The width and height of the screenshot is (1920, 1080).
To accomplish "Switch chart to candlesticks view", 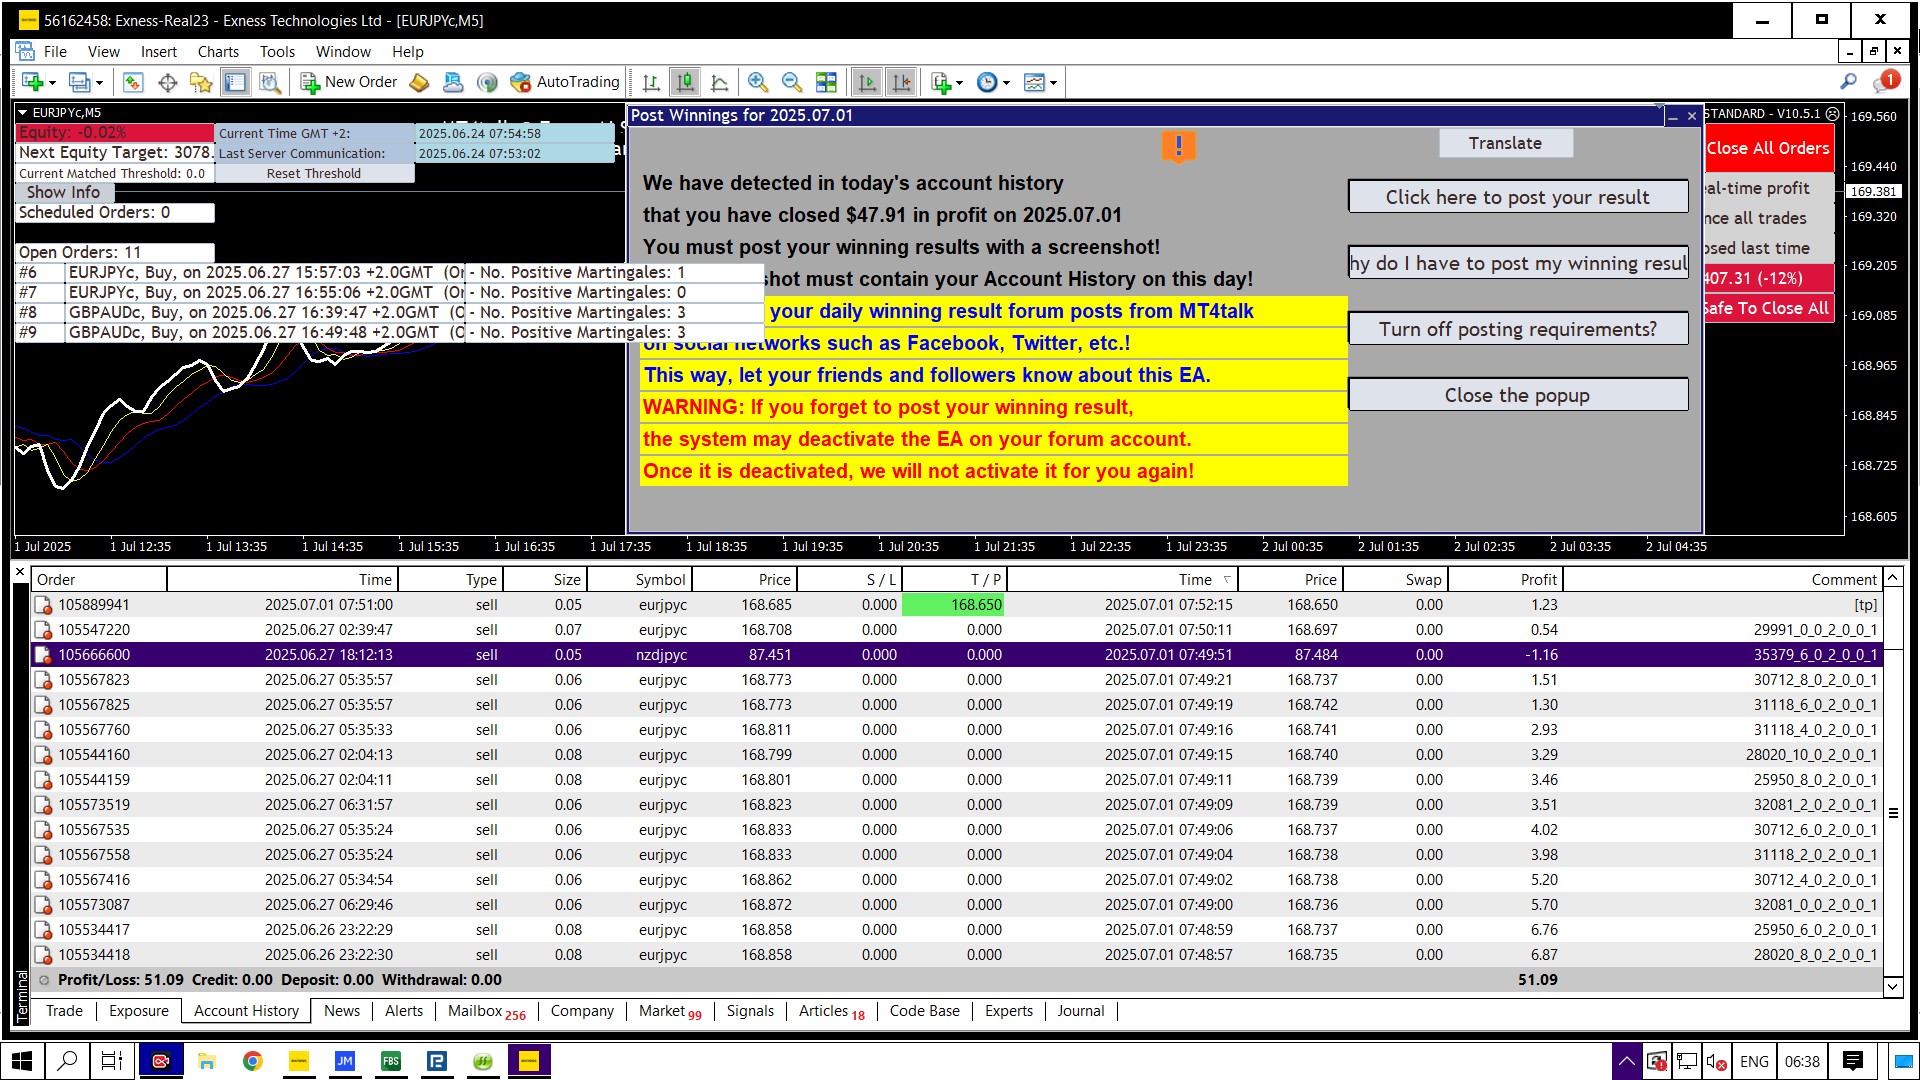I will [x=685, y=82].
